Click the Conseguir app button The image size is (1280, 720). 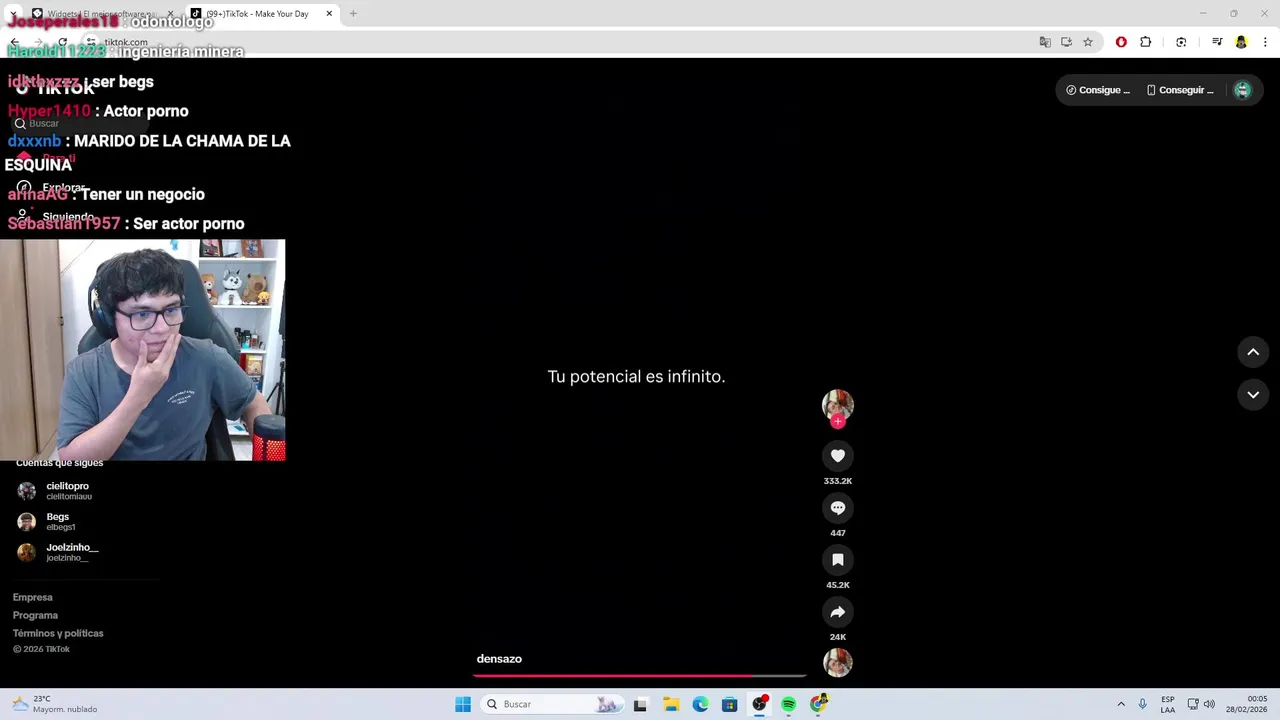pos(1180,90)
